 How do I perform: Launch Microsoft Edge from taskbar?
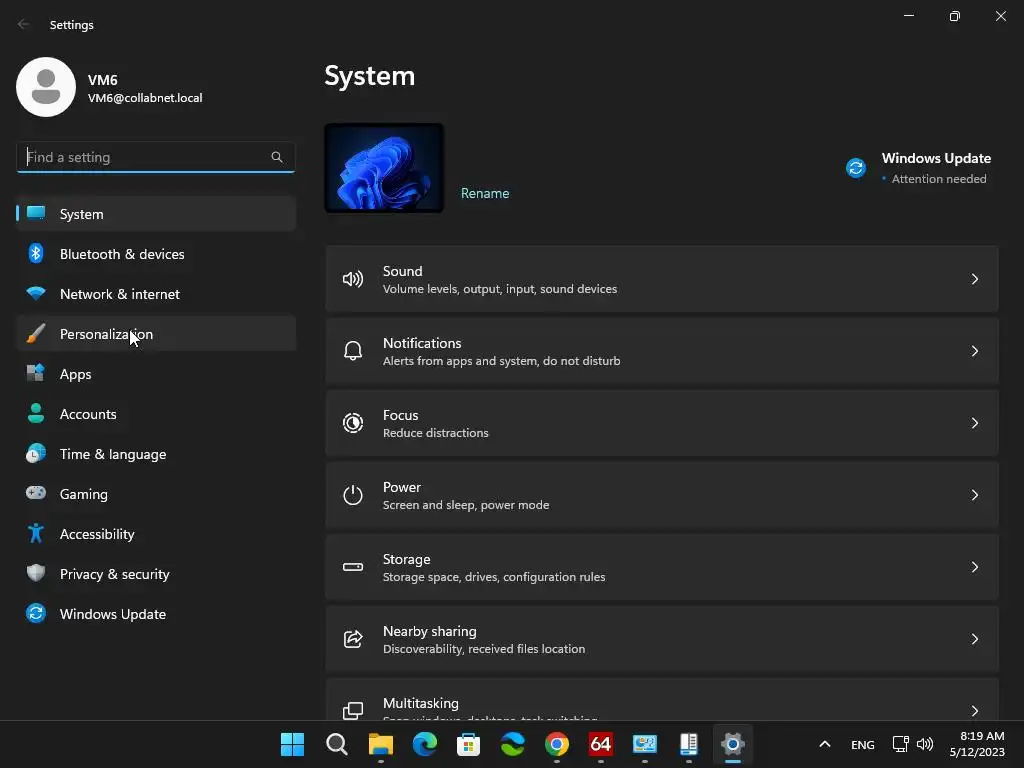424,744
